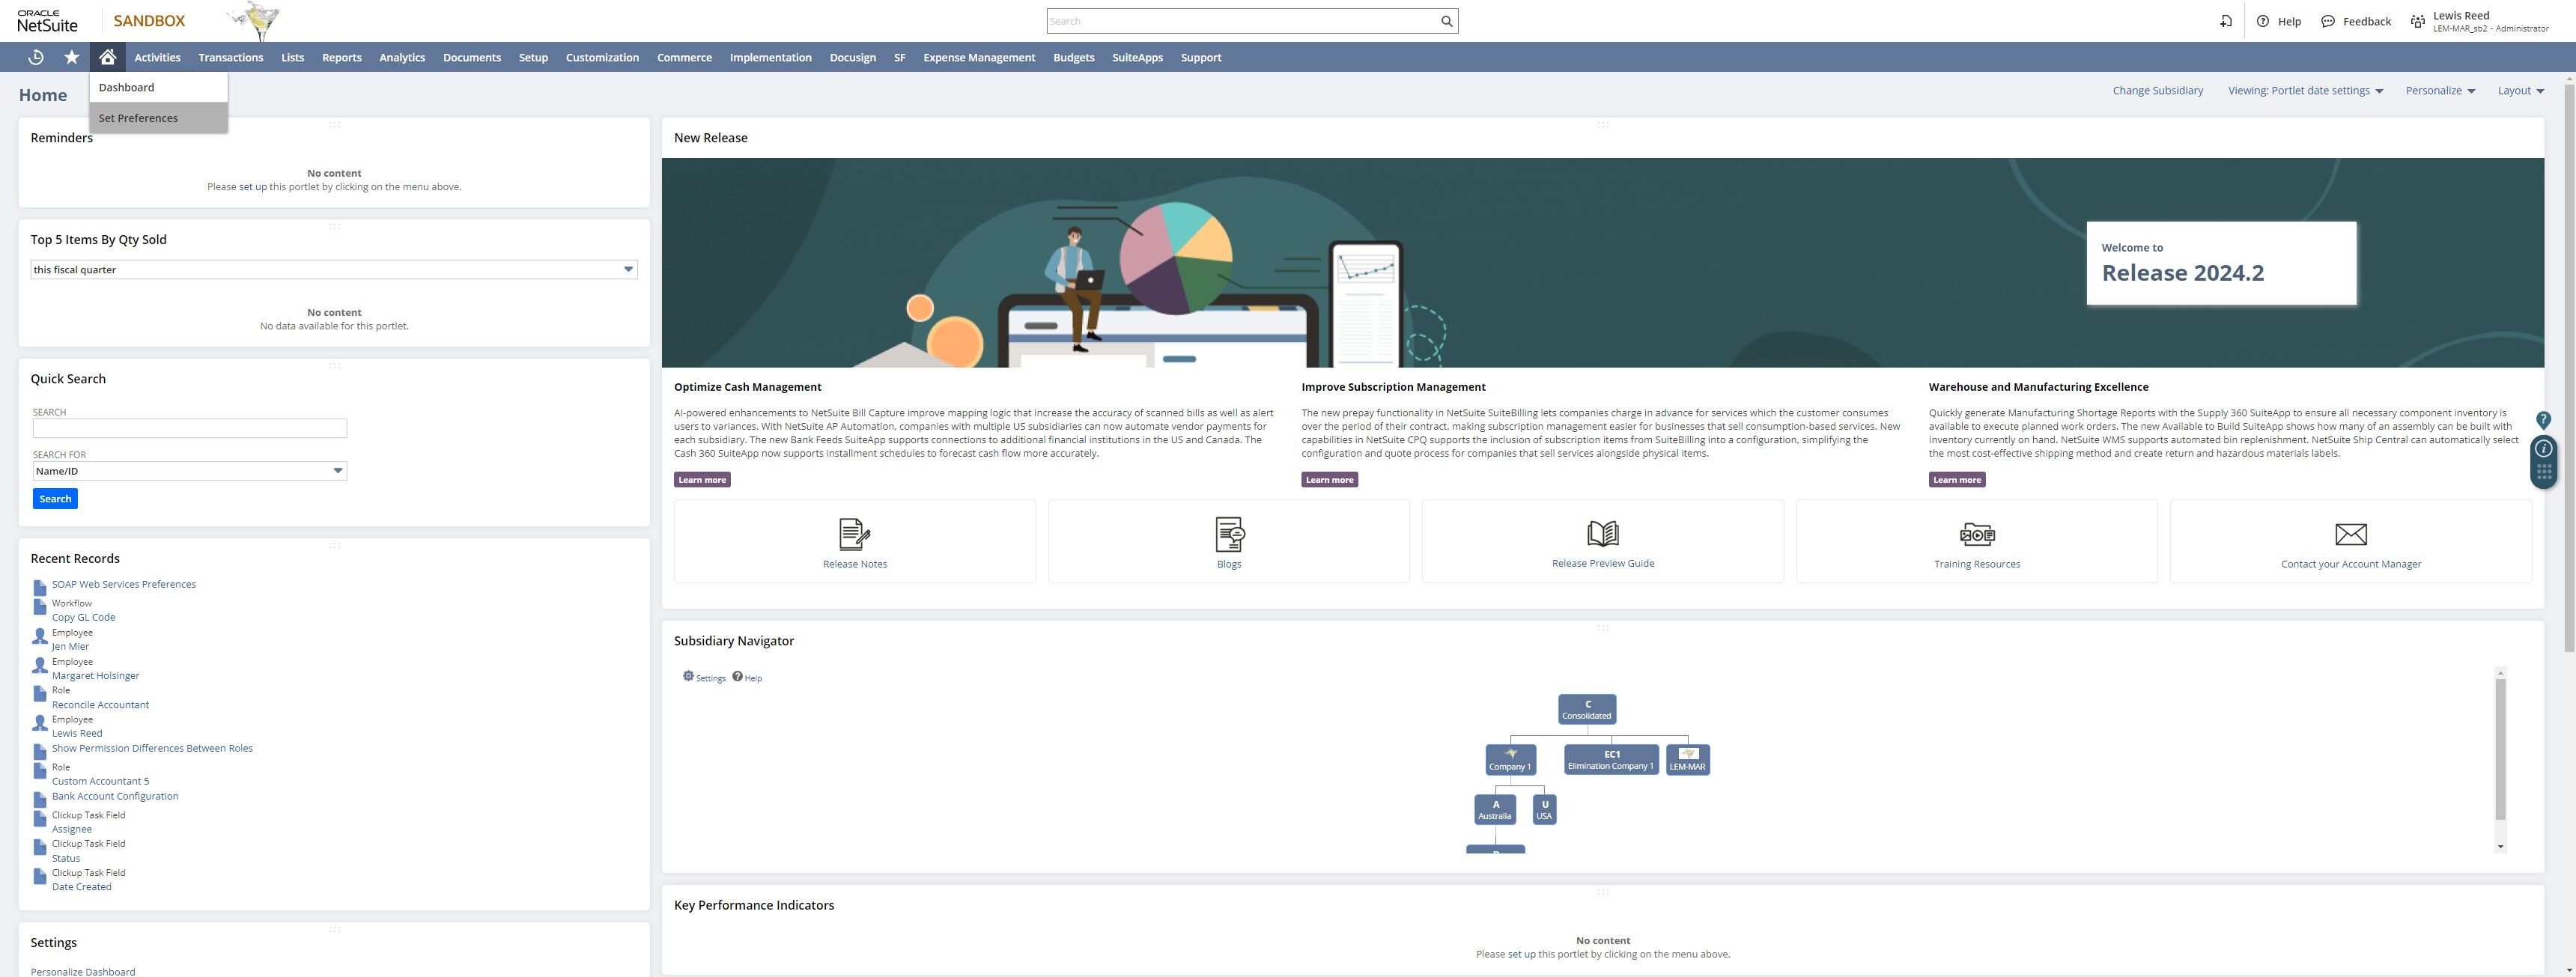2576x977 pixels.
Task: Click the global search magnifier icon
Action: (x=1446, y=21)
